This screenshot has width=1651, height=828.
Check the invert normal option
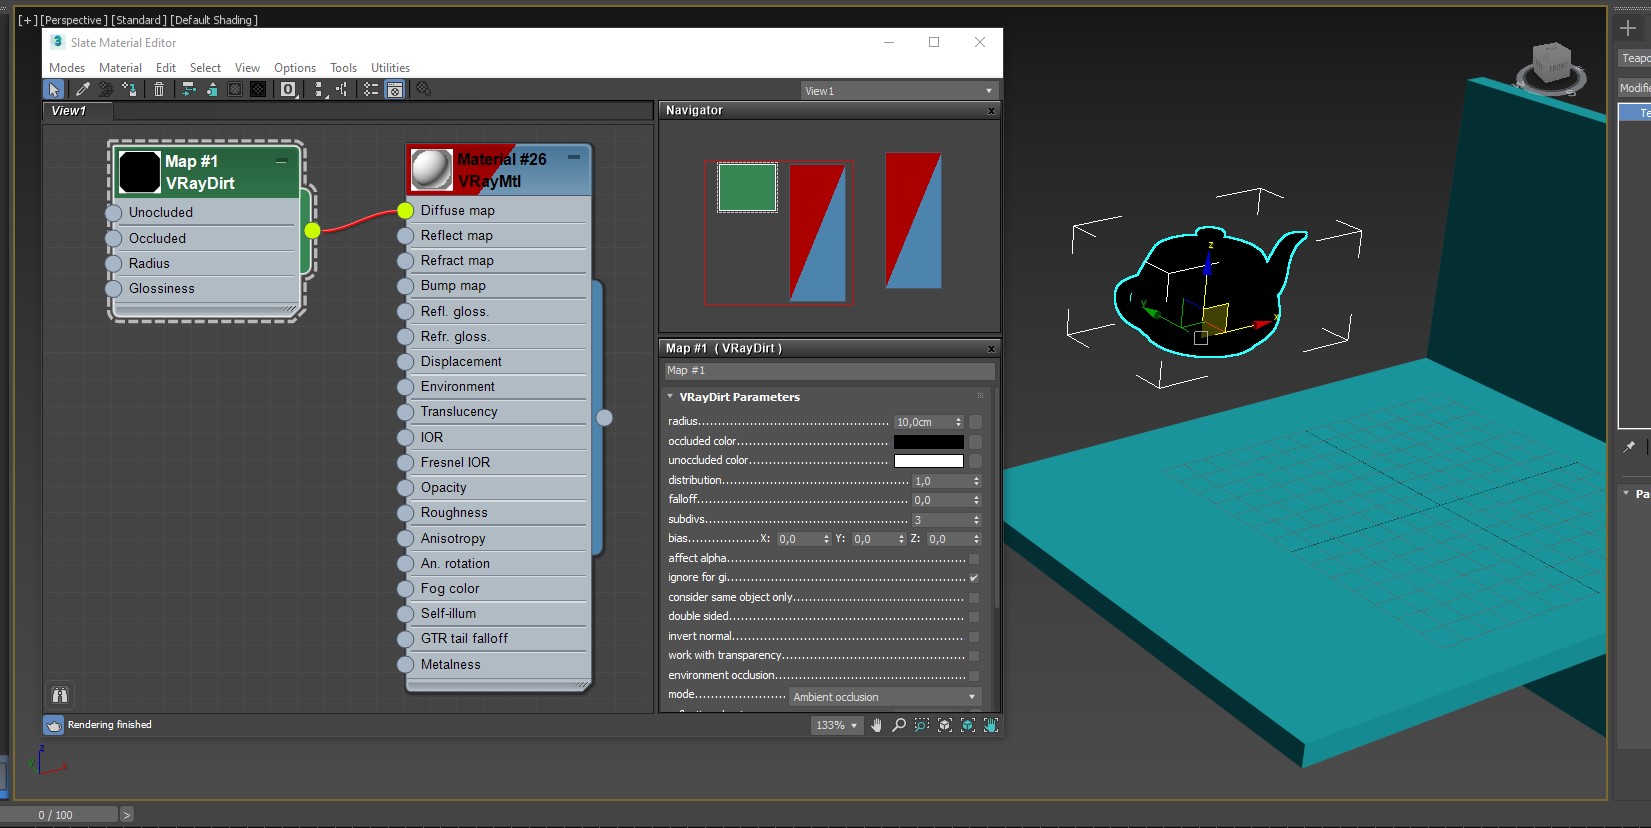974,637
